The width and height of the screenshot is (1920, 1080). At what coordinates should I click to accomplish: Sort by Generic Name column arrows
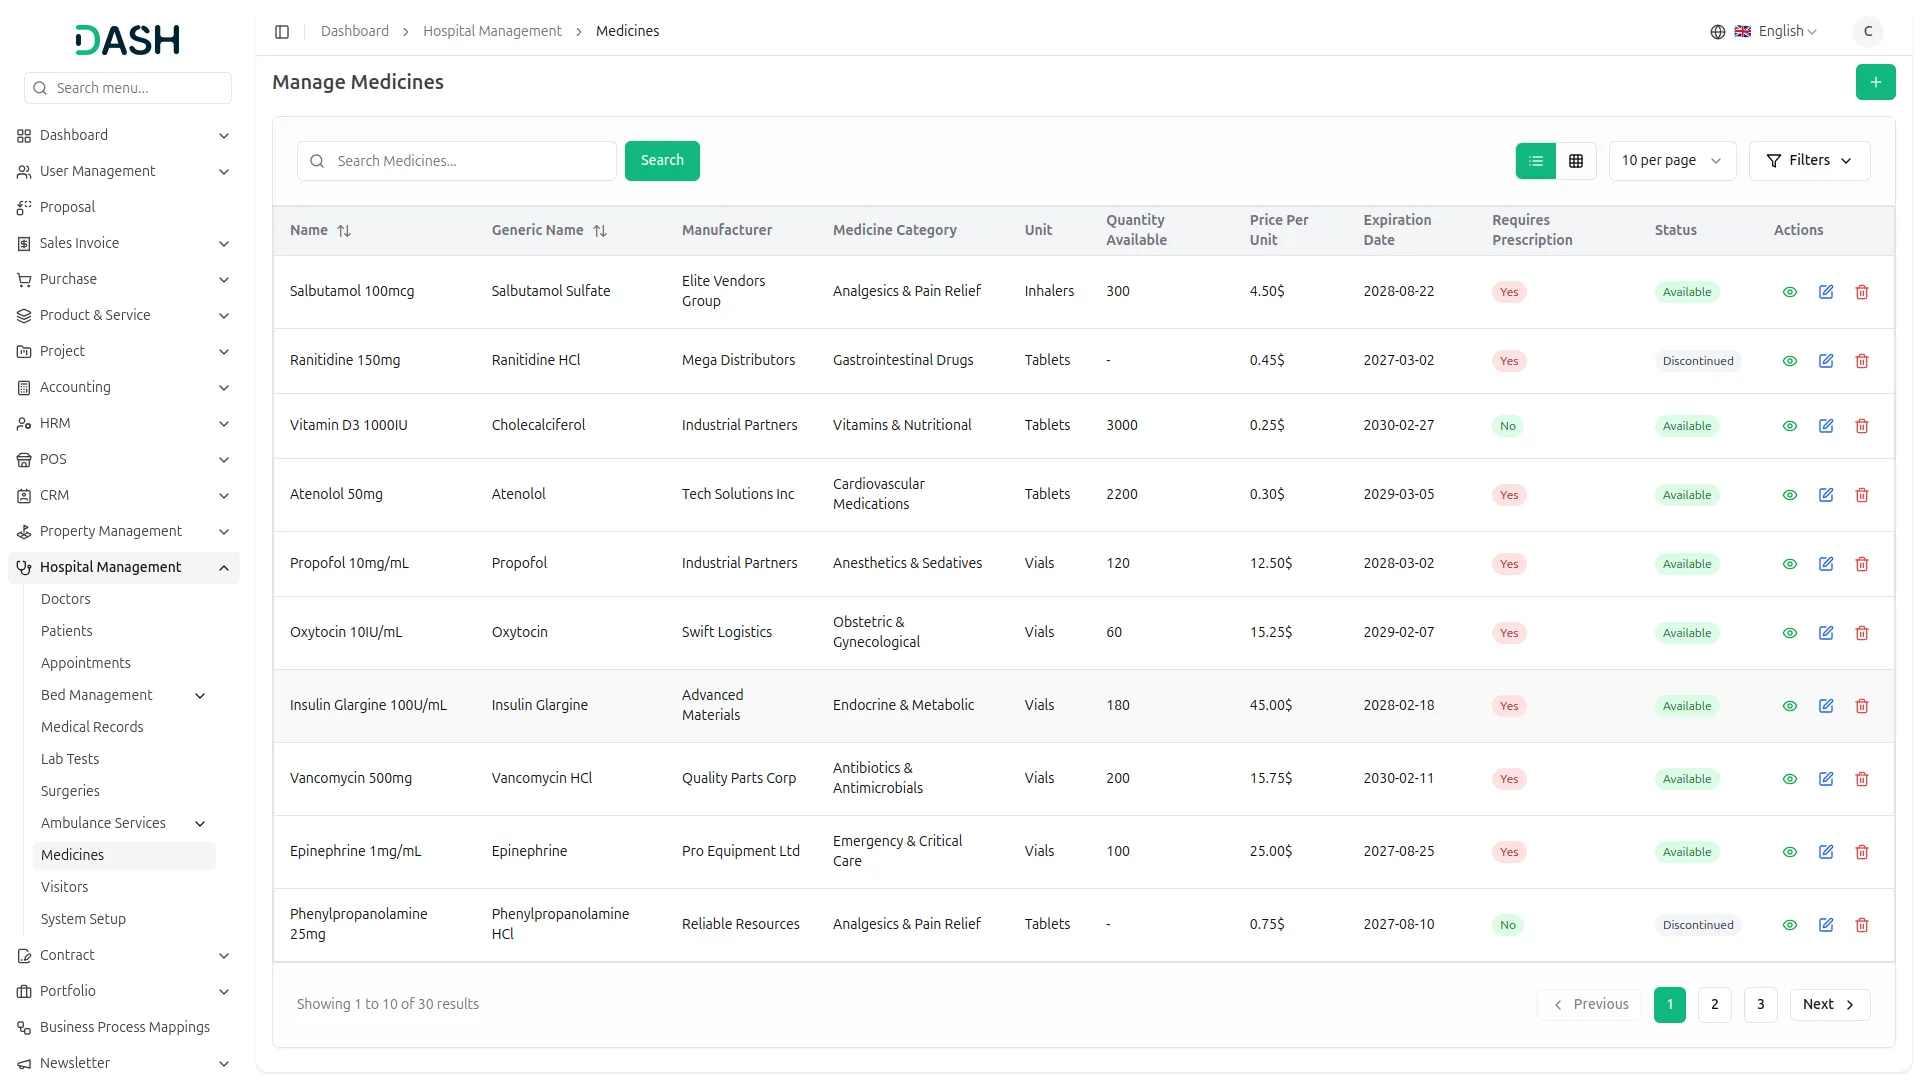(600, 231)
